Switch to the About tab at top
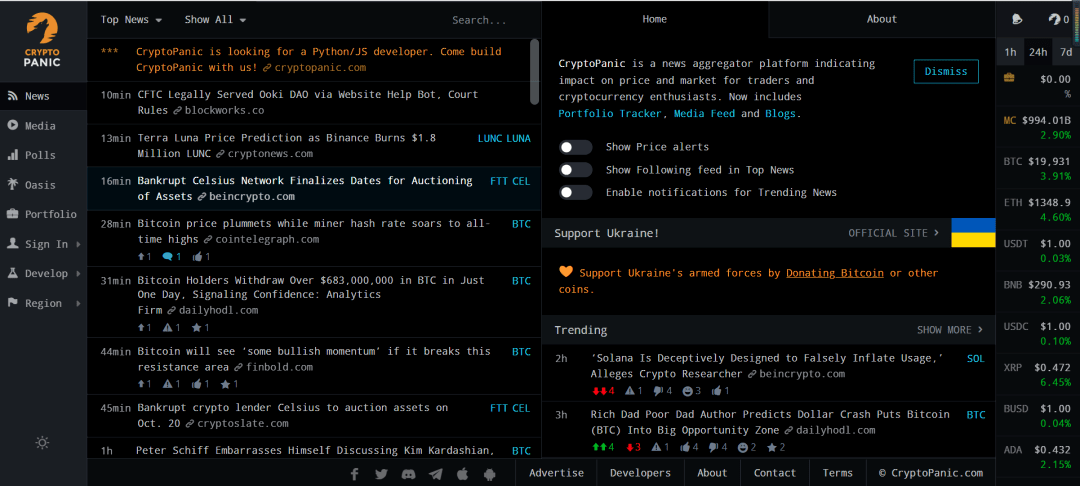 coord(882,19)
